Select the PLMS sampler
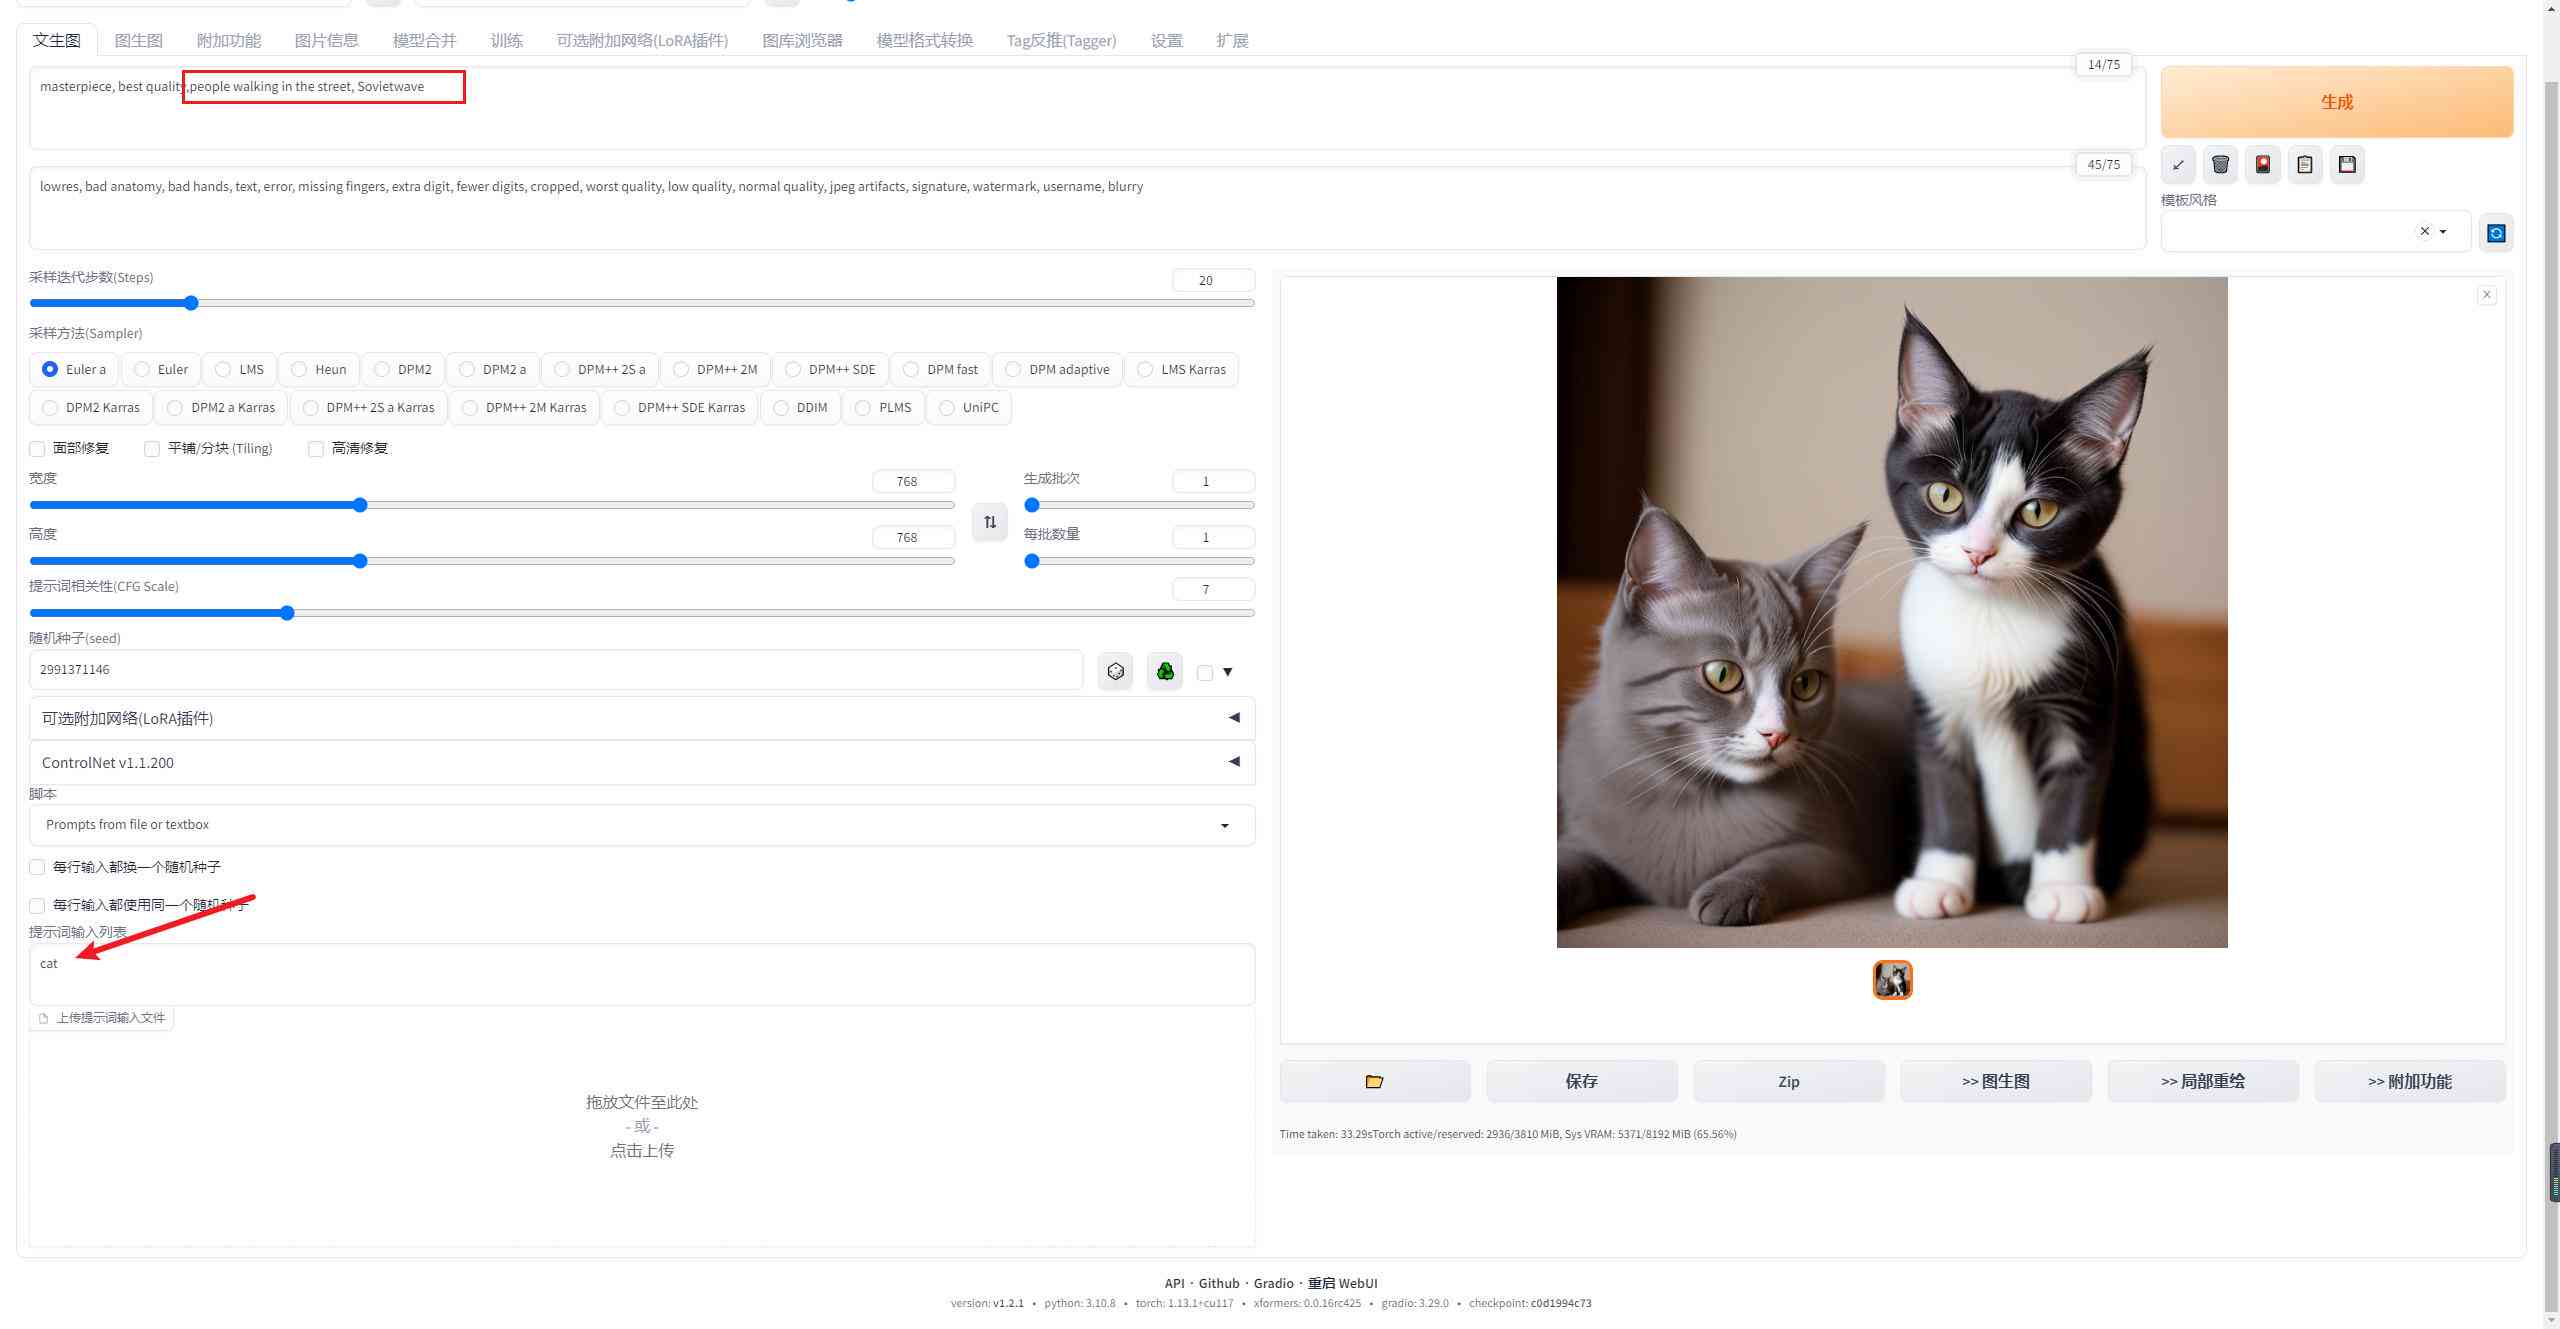 [883, 407]
